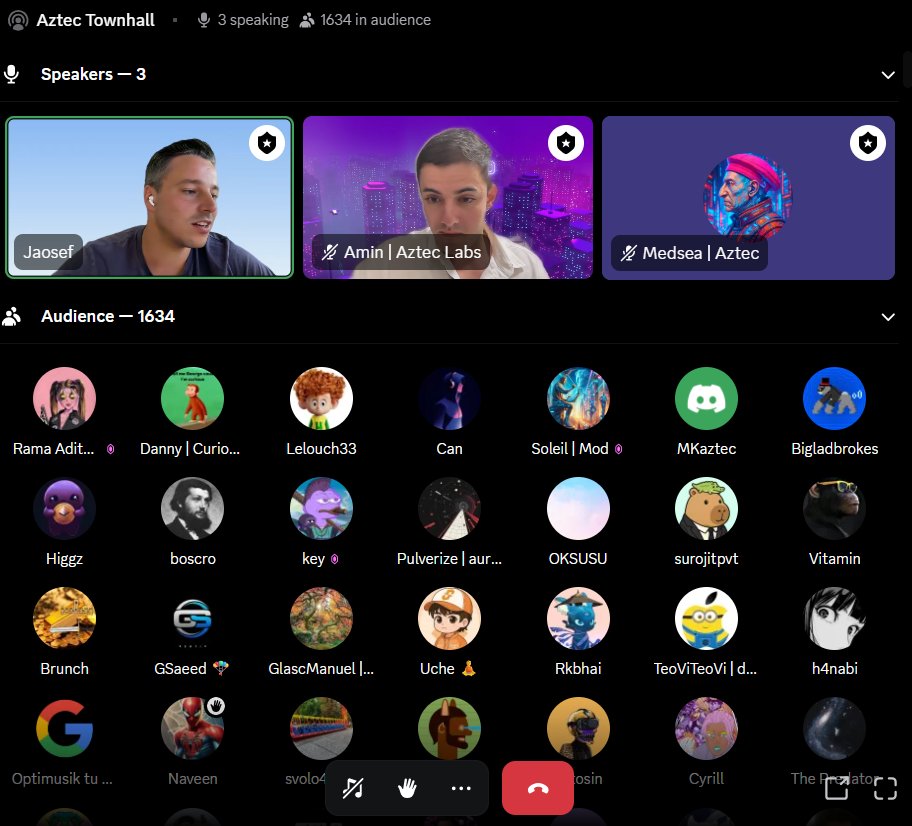Click the name Lelouch33
912x826 pixels.
pyautogui.click(x=321, y=449)
